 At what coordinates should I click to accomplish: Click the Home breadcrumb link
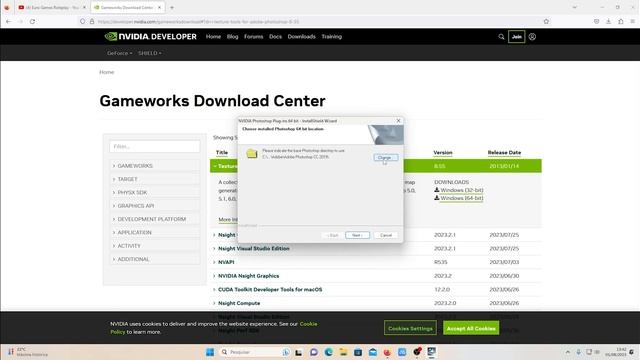tap(107, 72)
